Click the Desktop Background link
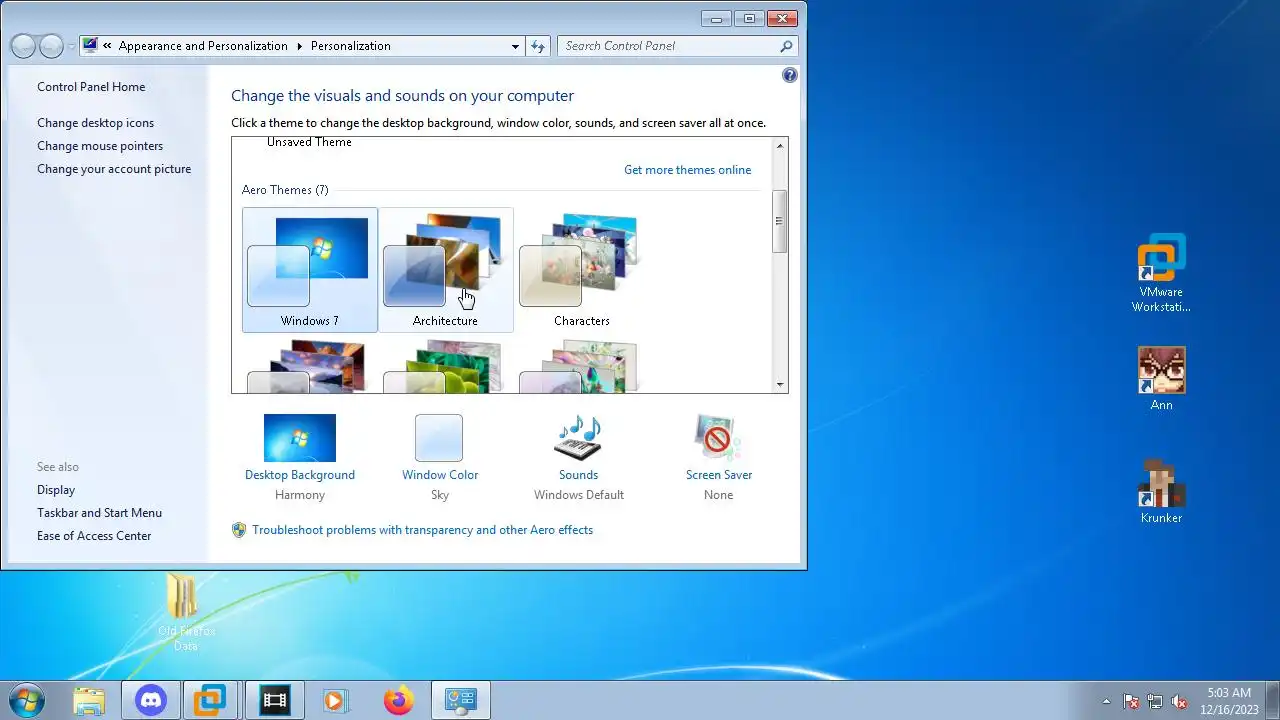This screenshot has width=1280, height=720. [x=299, y=475]
